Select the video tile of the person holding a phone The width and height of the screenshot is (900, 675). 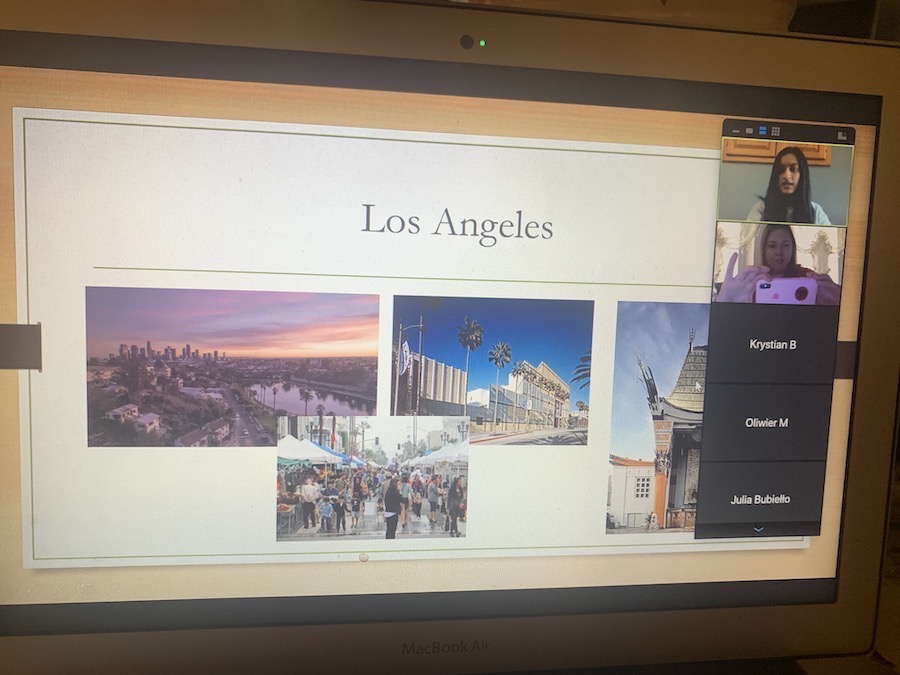[x=779, y=264]
